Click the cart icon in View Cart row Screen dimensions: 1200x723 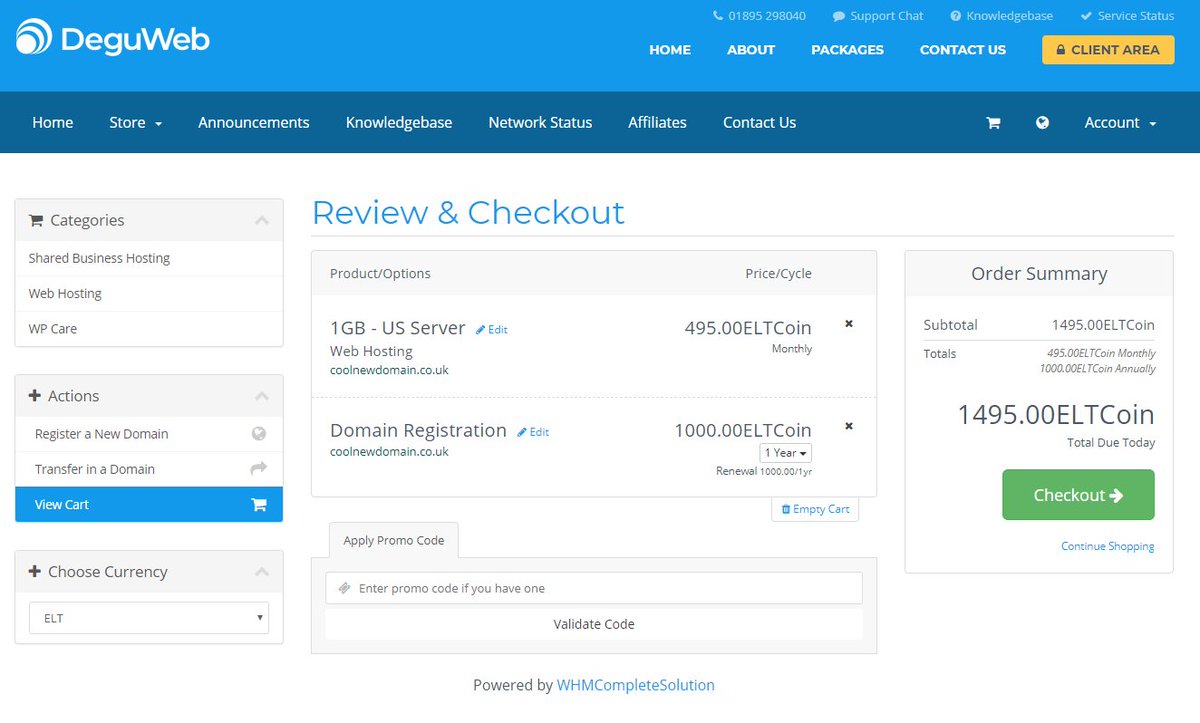259,505
